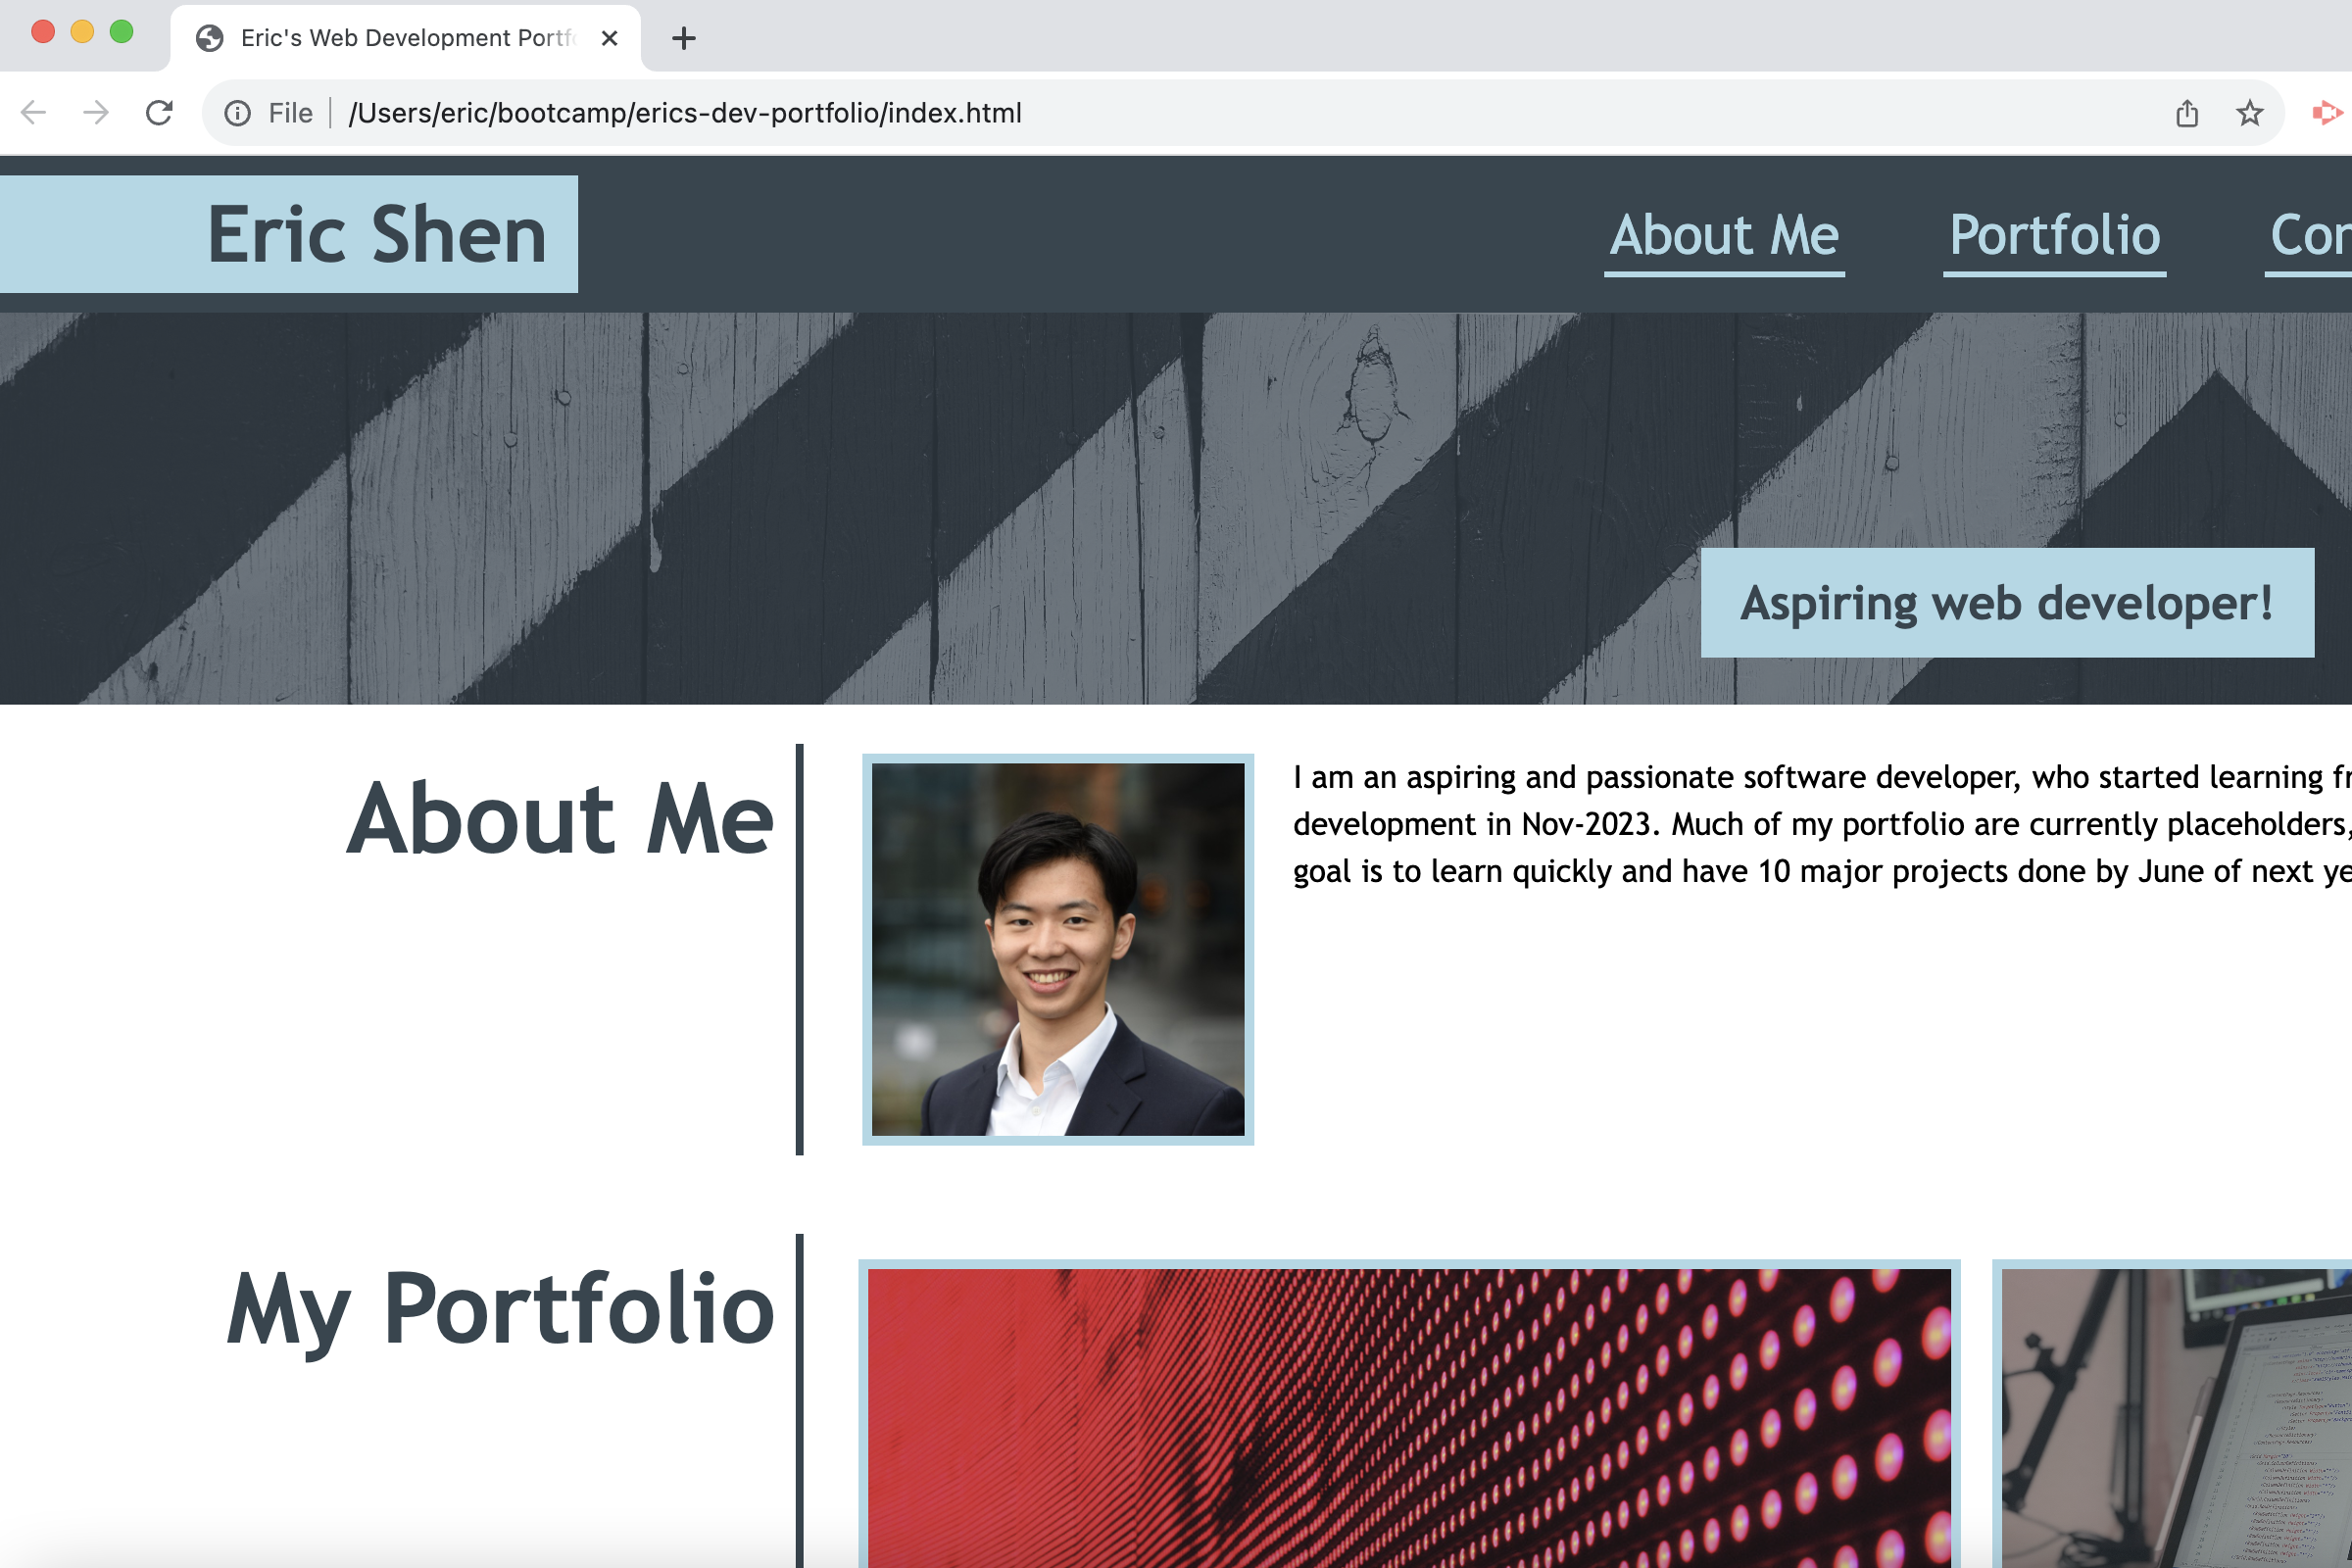2352x1568 pixels.
Task: Click the File label in the address bar
Action: 288,113
